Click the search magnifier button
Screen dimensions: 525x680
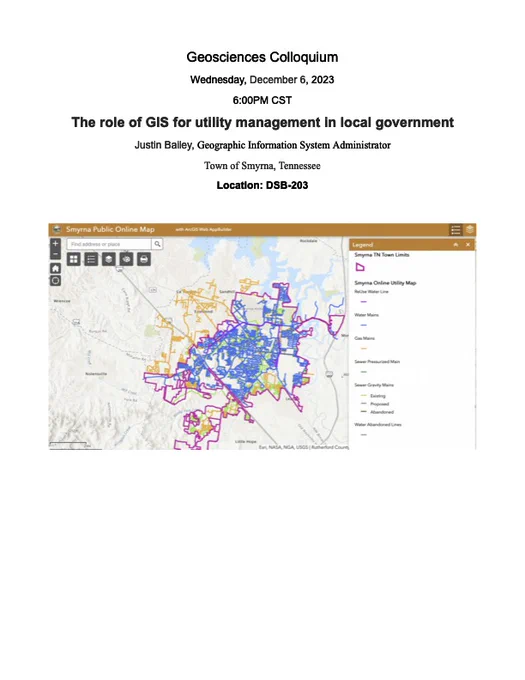(x=157, y=244)
